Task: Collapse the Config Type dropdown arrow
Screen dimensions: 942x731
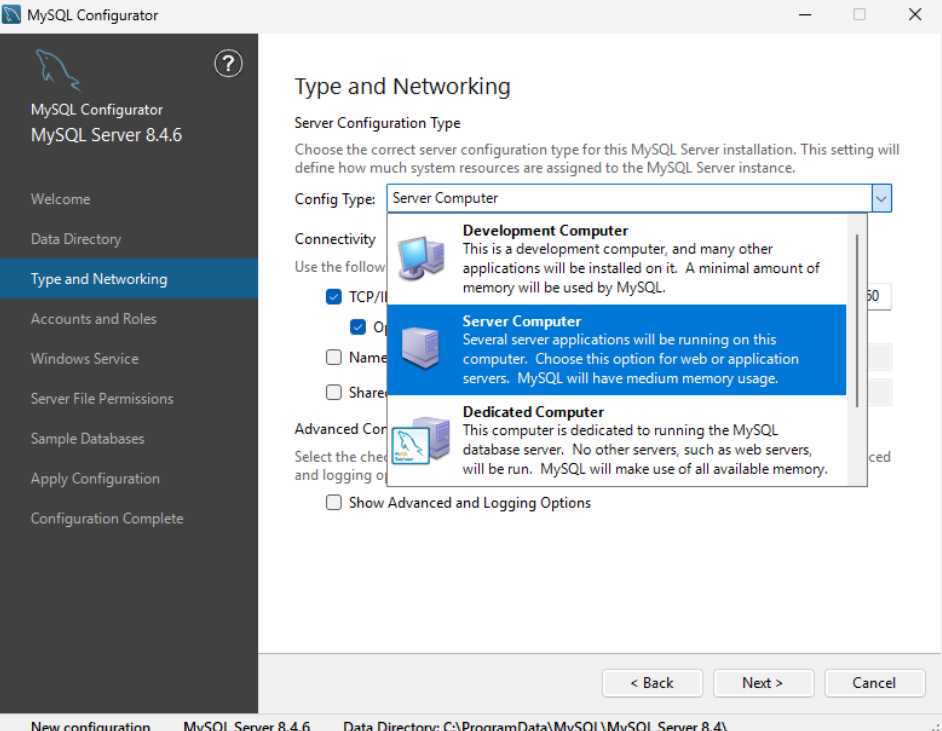Action: [x=880, y=199]
